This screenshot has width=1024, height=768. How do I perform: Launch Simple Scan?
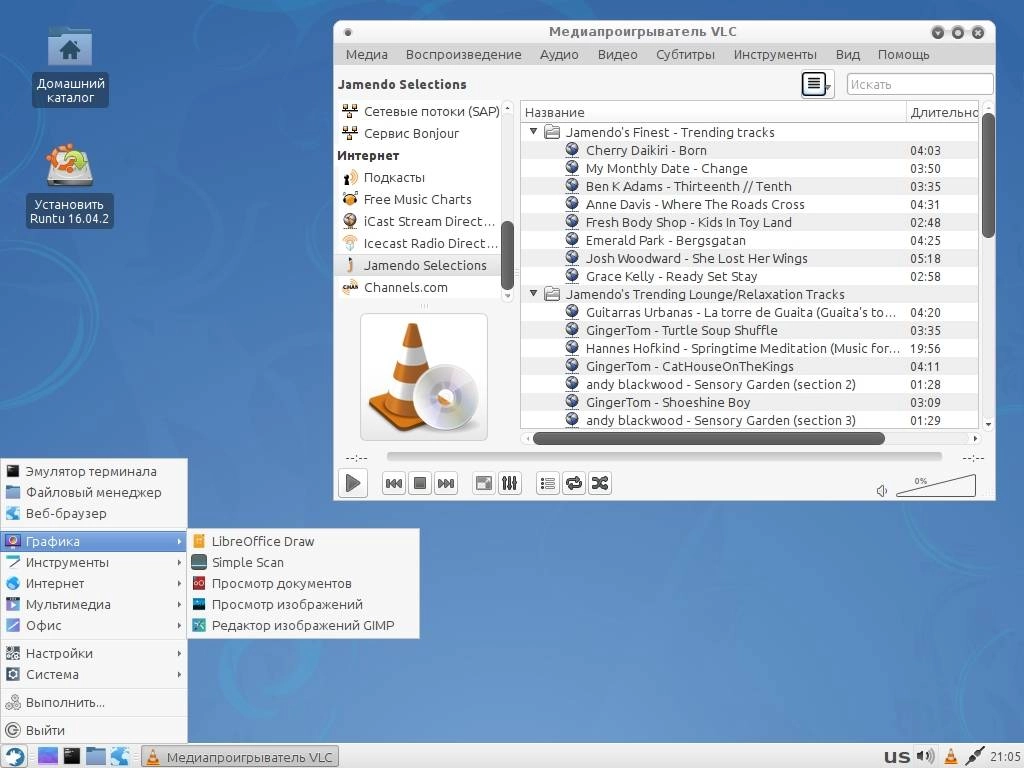point(304,562)
